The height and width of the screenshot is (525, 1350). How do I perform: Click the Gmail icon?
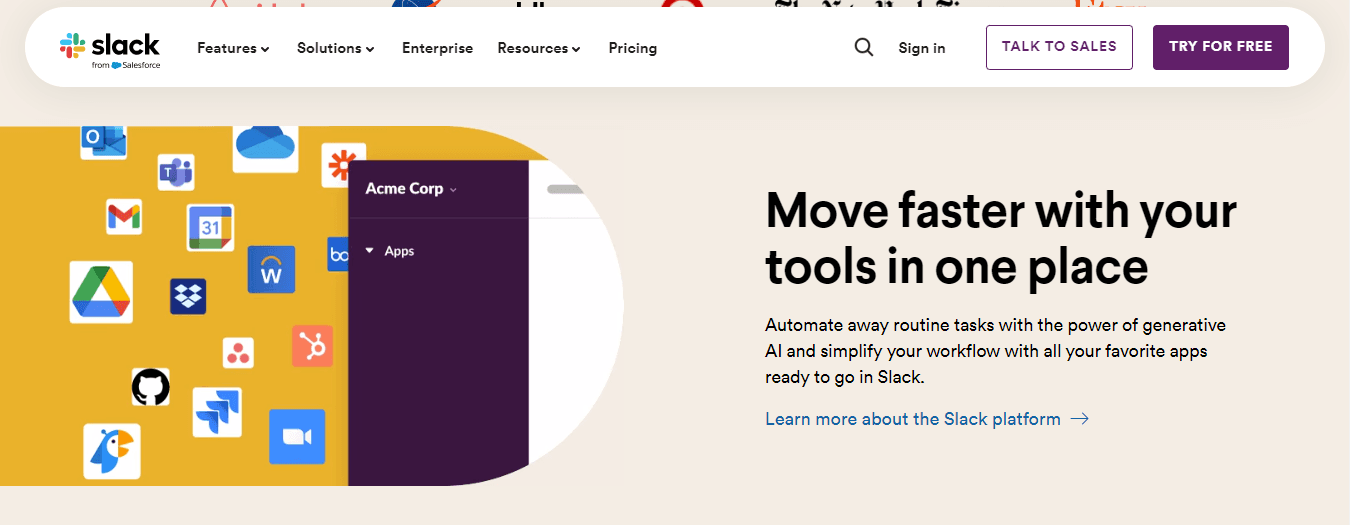(x=124, y=216)
